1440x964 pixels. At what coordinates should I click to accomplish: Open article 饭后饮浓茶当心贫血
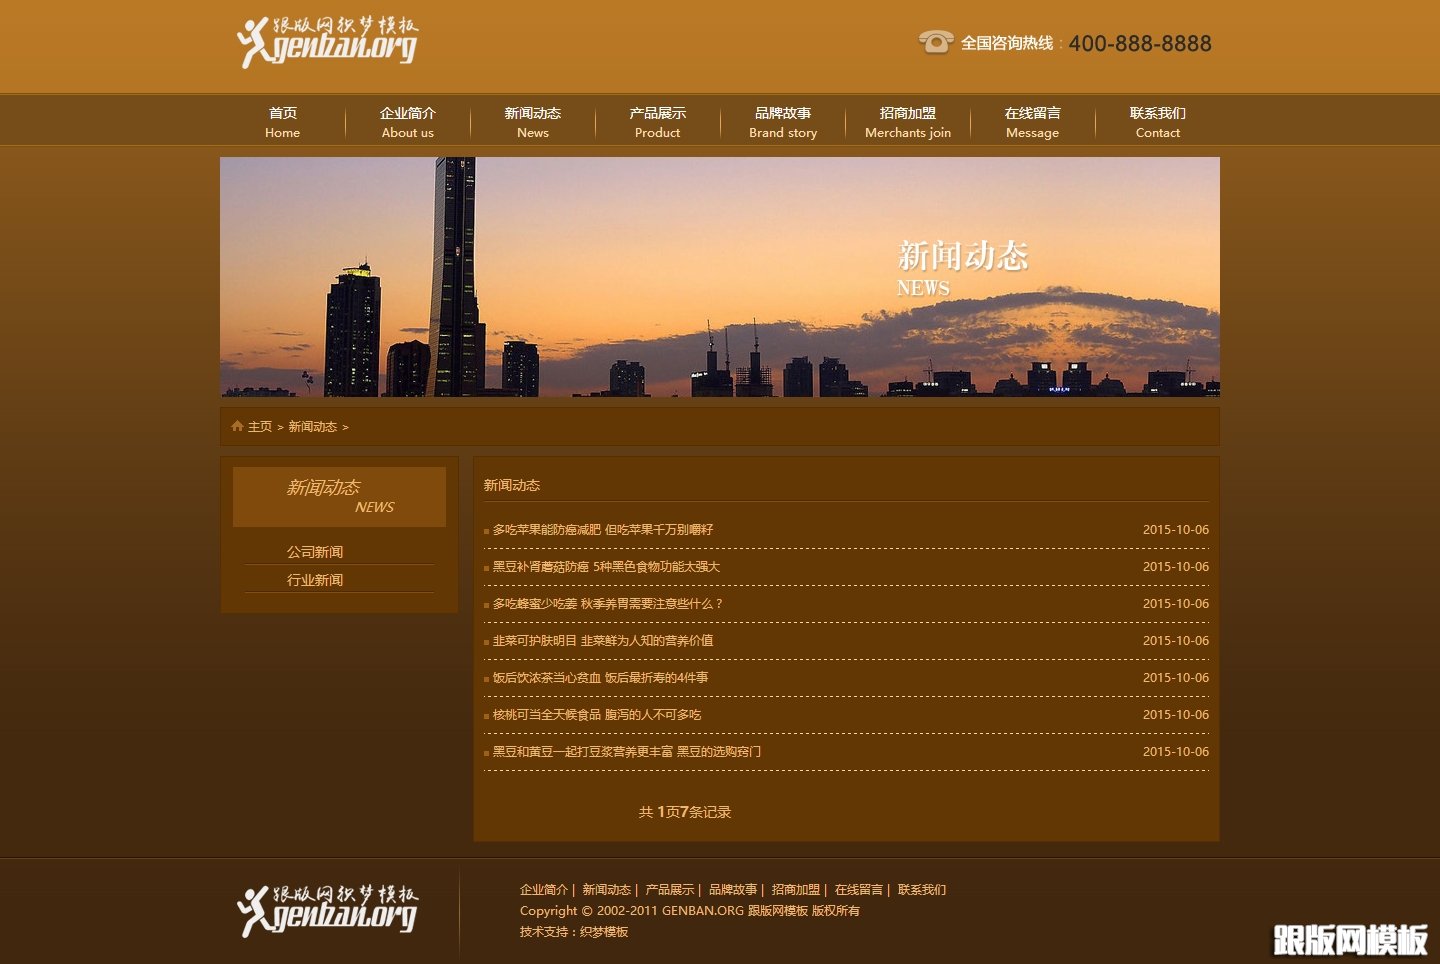coord(600,678)
